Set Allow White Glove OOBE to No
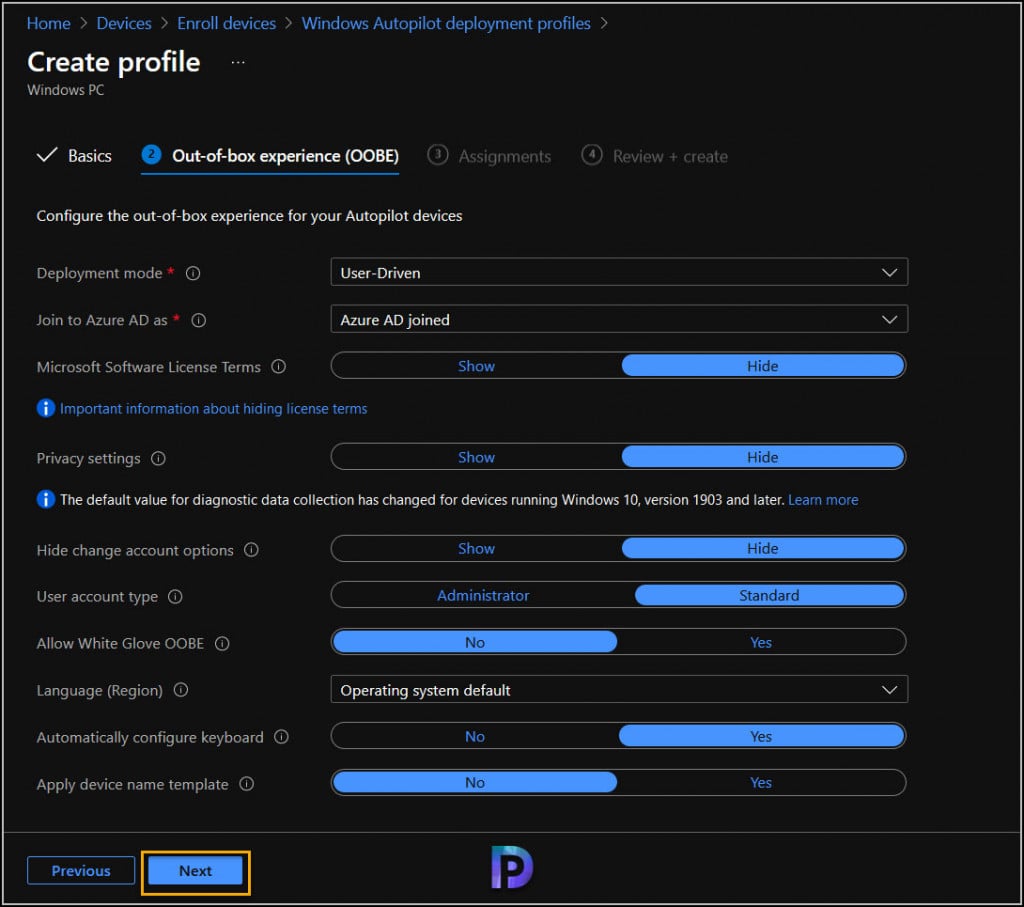 pyautogui.click(x=475, y=643)
